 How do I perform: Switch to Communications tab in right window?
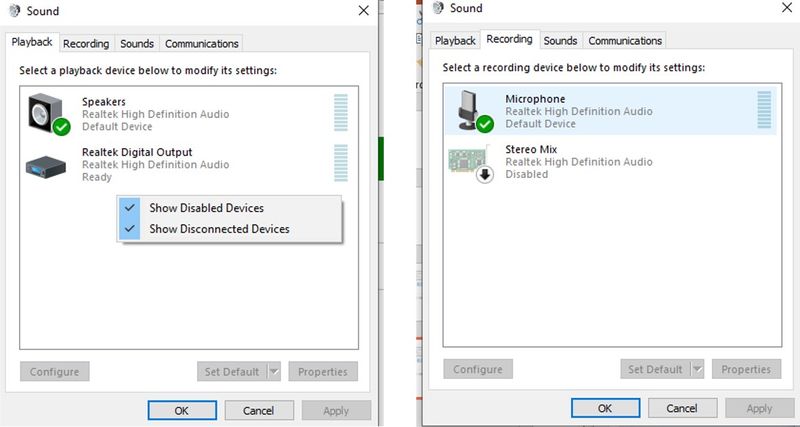pyautogui.click(x=625, y=41)
